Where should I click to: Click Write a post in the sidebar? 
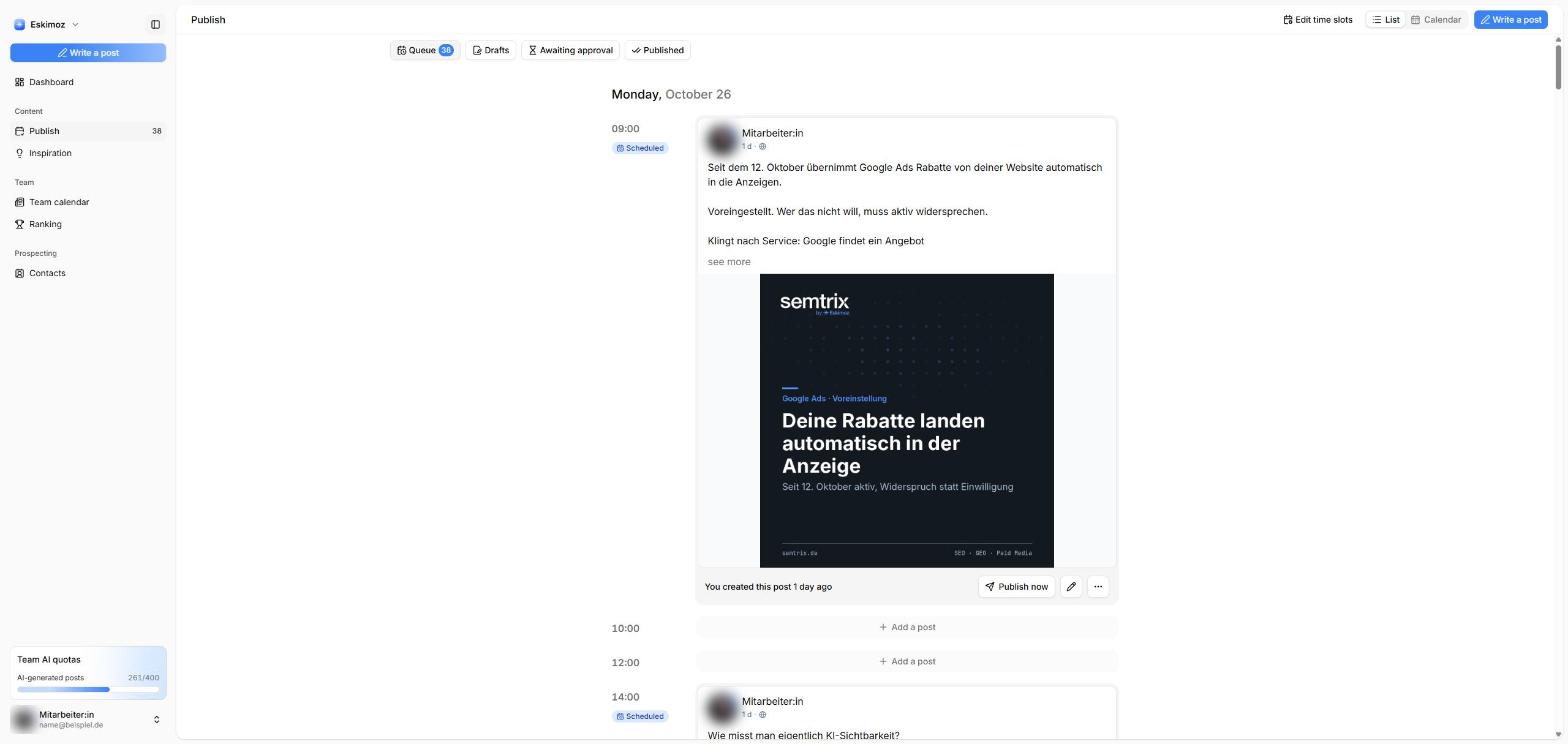(x=88, y=53)
